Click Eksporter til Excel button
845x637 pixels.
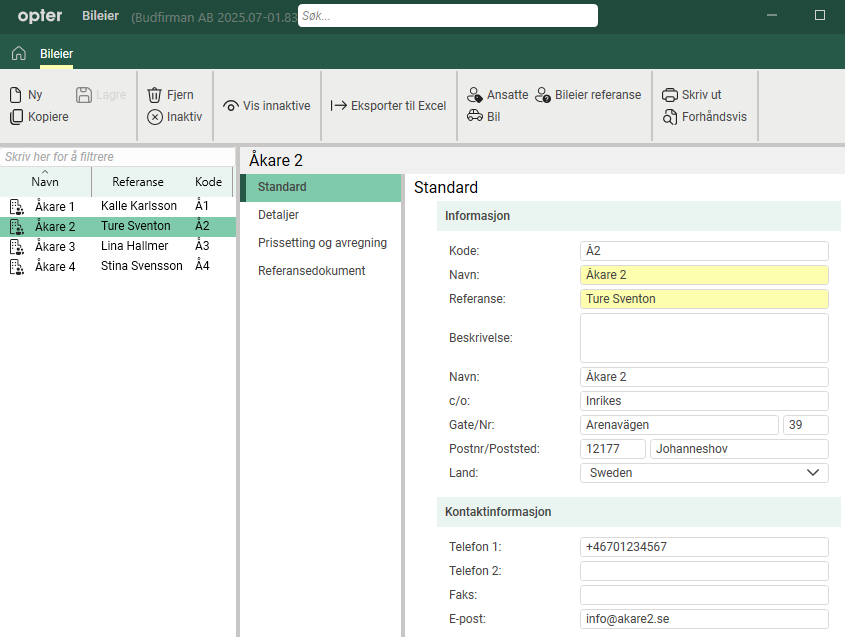click(388, 106)
